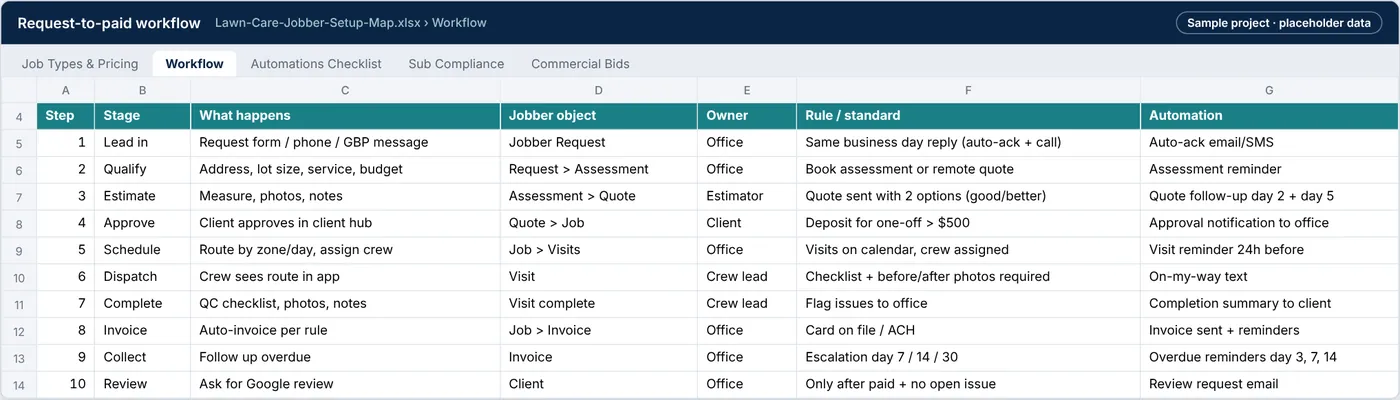Click the 'Jobber object' header cell
Viewport: 1400px width, 400px height.
(x=599, y=116)
